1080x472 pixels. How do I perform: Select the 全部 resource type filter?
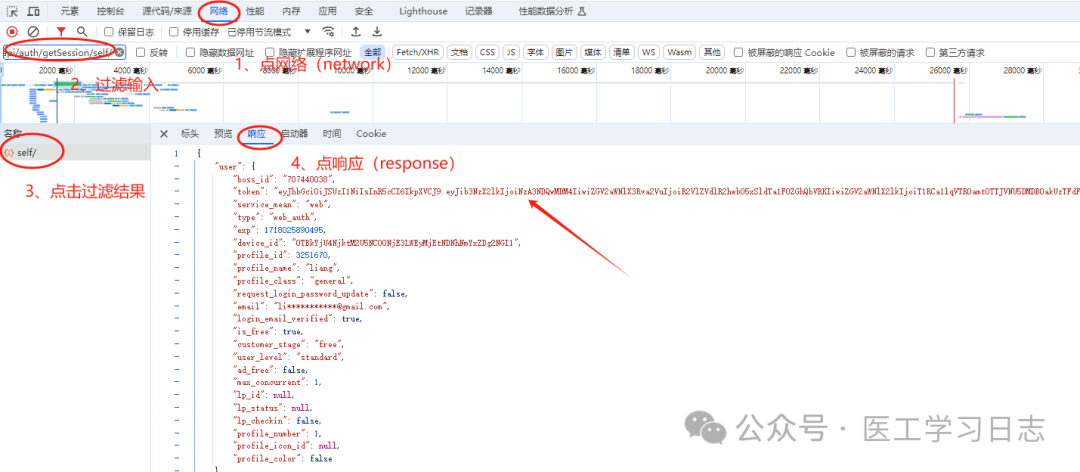point(372,52)
